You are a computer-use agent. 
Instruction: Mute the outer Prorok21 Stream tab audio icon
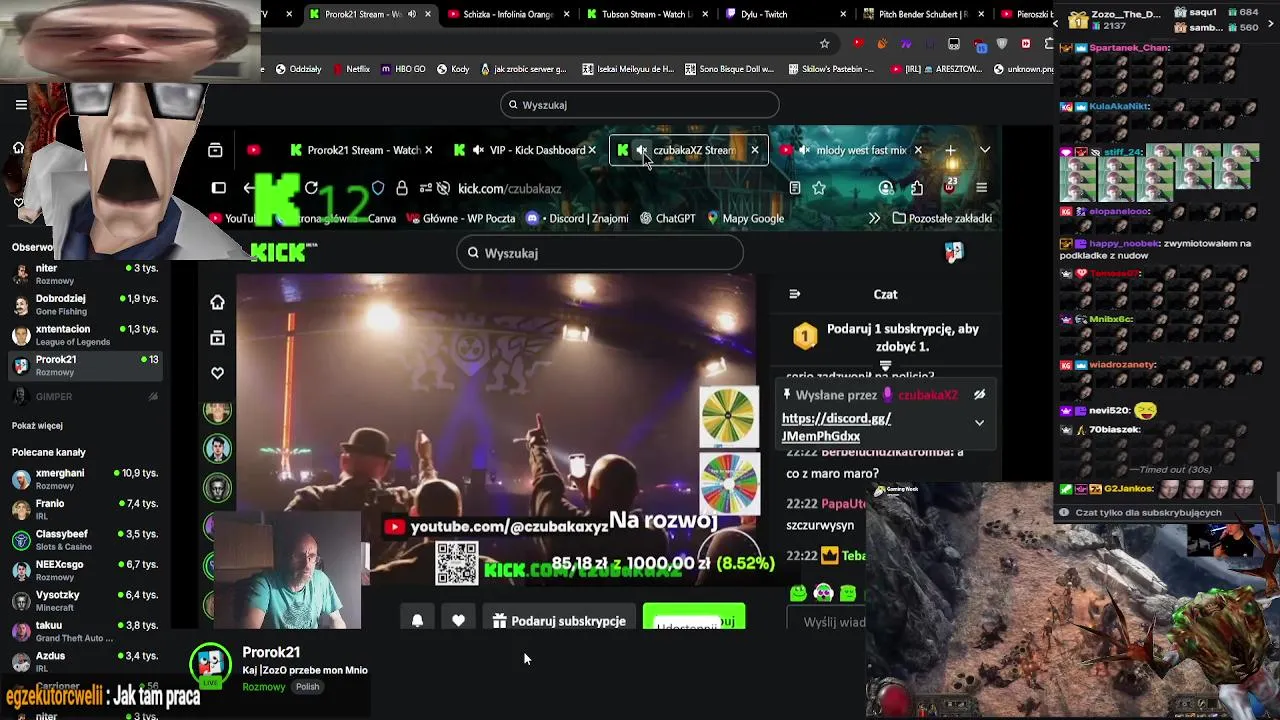coord(411,14)
